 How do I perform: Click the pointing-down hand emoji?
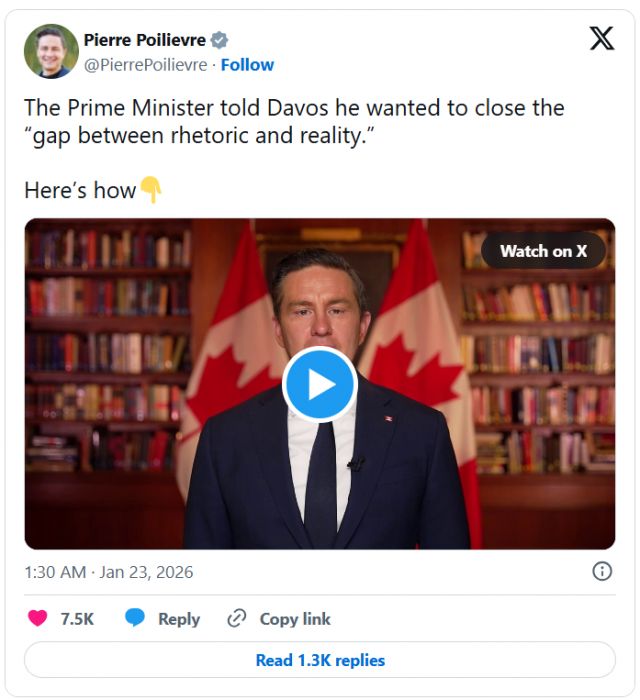[150, 190]
